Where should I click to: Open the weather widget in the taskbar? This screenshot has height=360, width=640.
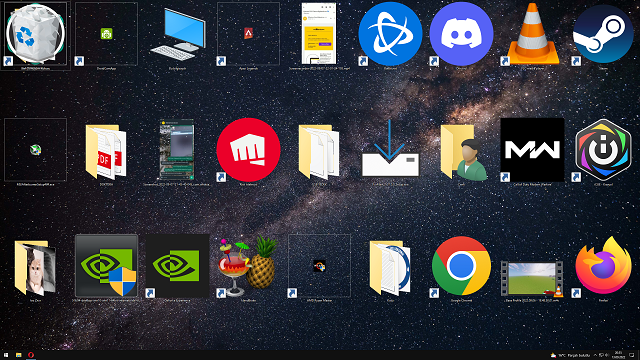pos(570,356)
